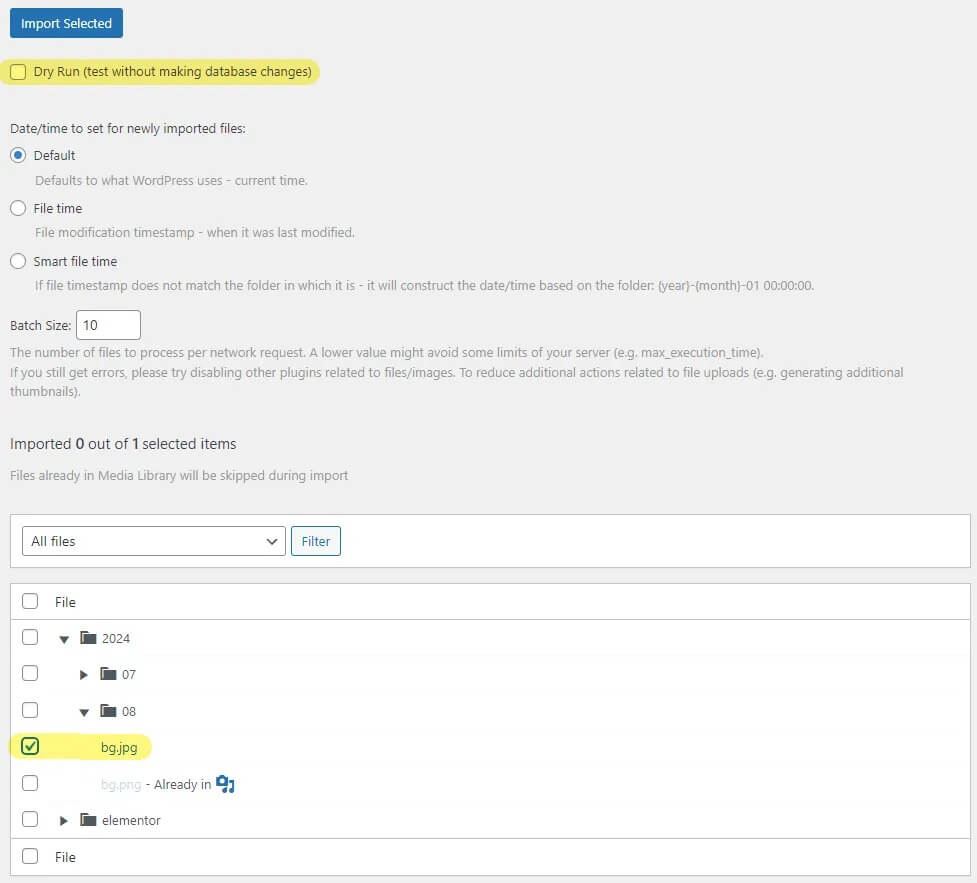Click the 08 folder icon
This screenshot has height=883, width=977.
[109, 711]
